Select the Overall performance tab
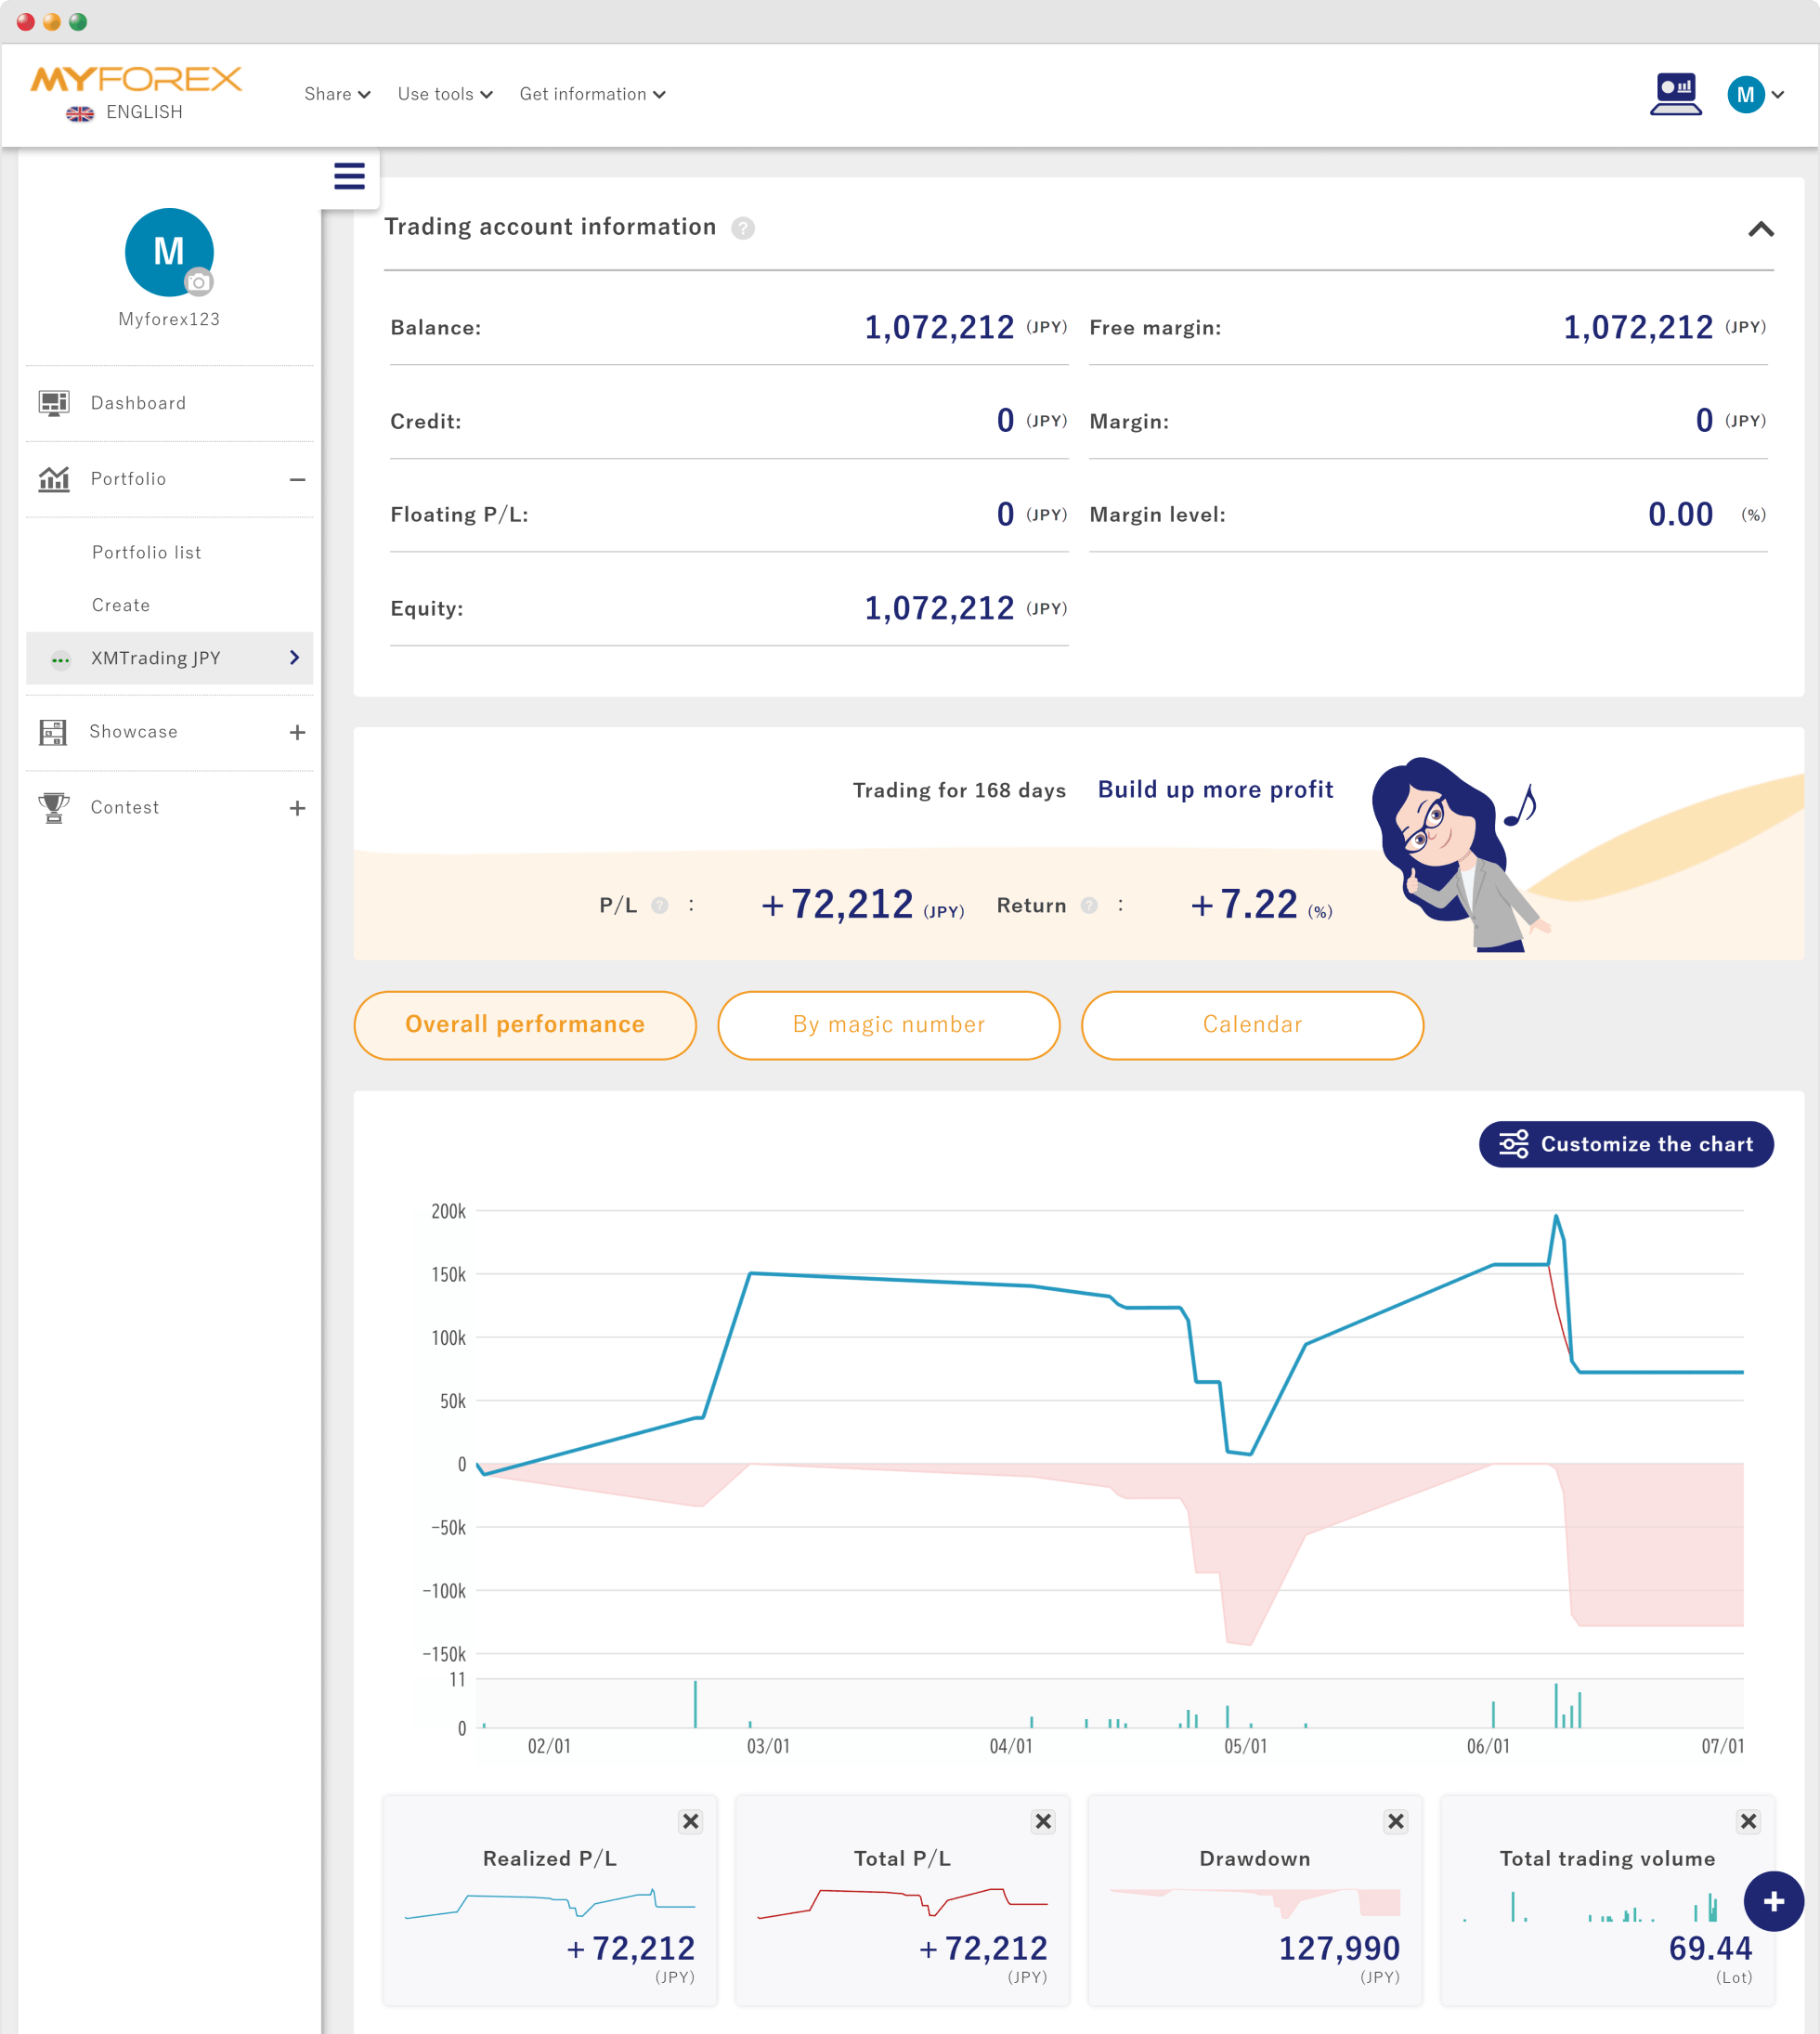The height and width of the screenshot is (2034, 1820). 525,1025
